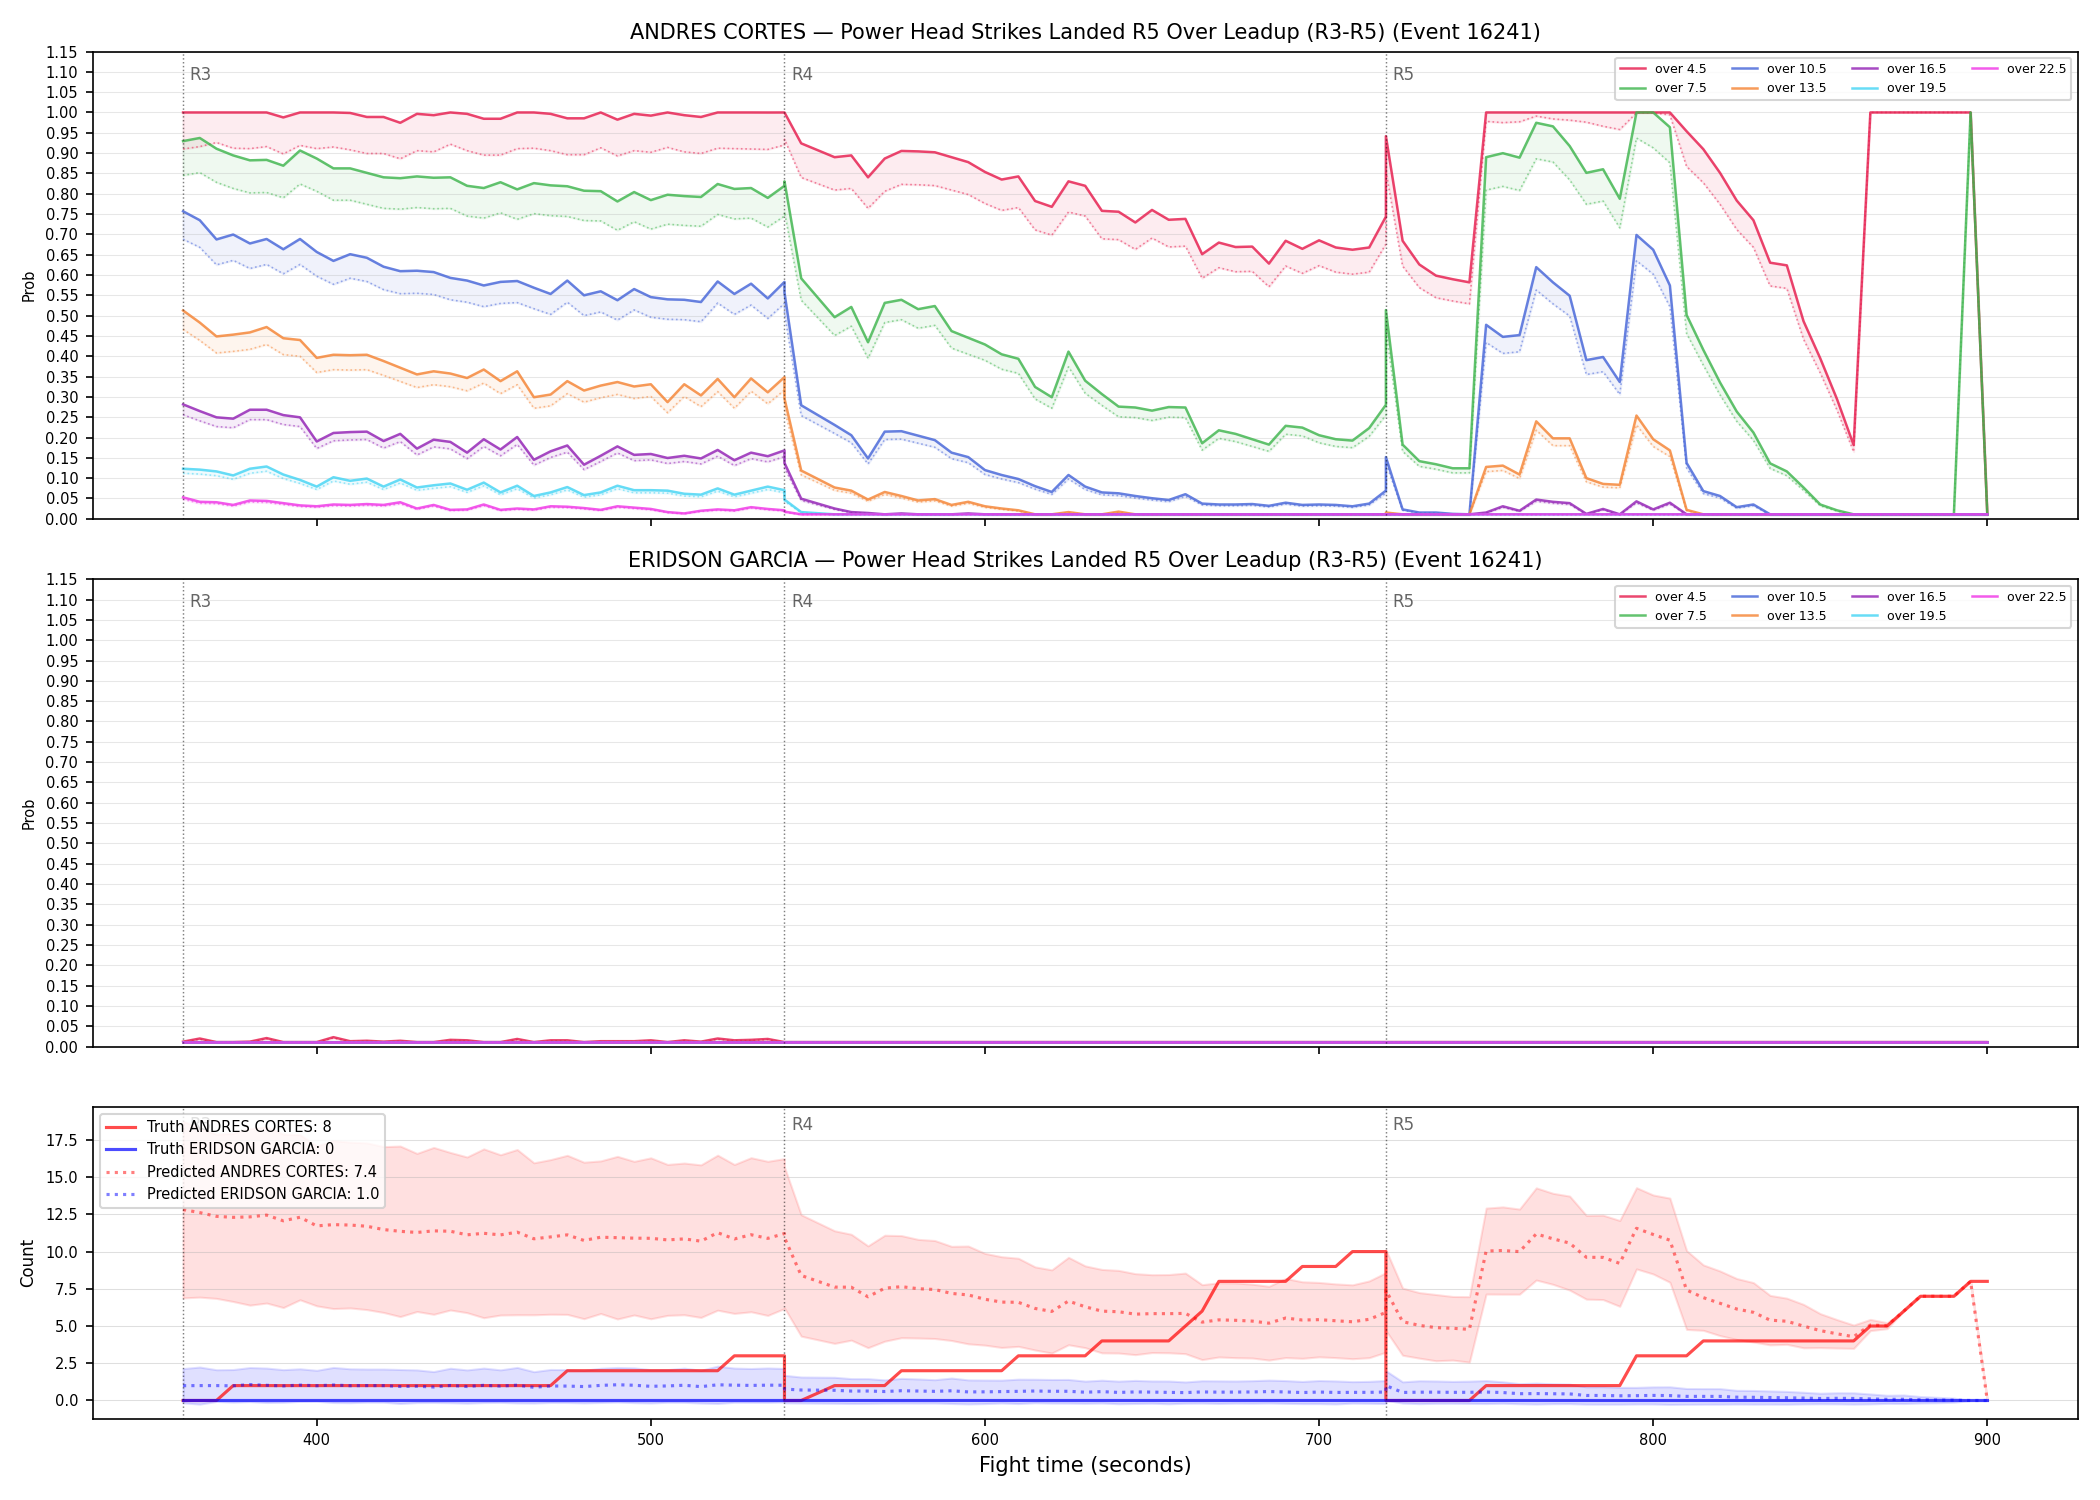Click the 400 tick label on x-axis
Image resolution: width=2100 pixels, height=1500 pixels.
(x=316, y=1440)
